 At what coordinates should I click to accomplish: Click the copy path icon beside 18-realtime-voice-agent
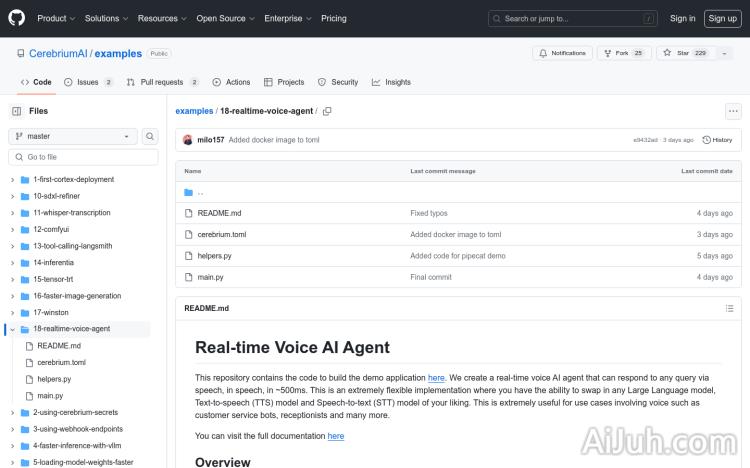pyautogui.click(x=327, y=111)
